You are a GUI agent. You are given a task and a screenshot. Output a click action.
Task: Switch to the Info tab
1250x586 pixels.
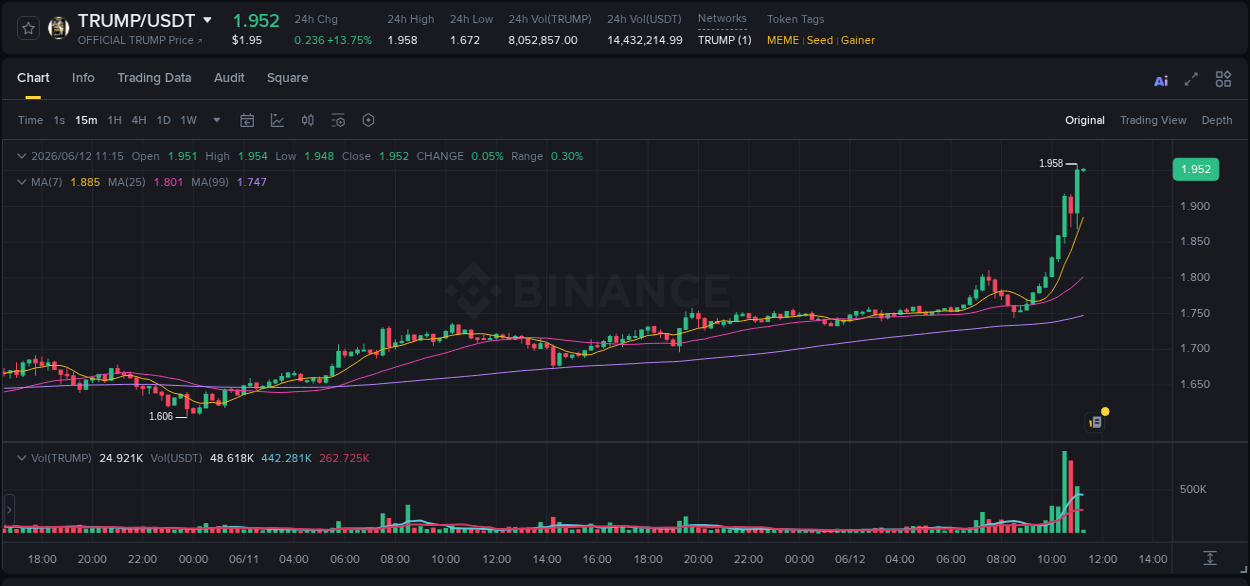pyautogui.click(x=83, y=78)
